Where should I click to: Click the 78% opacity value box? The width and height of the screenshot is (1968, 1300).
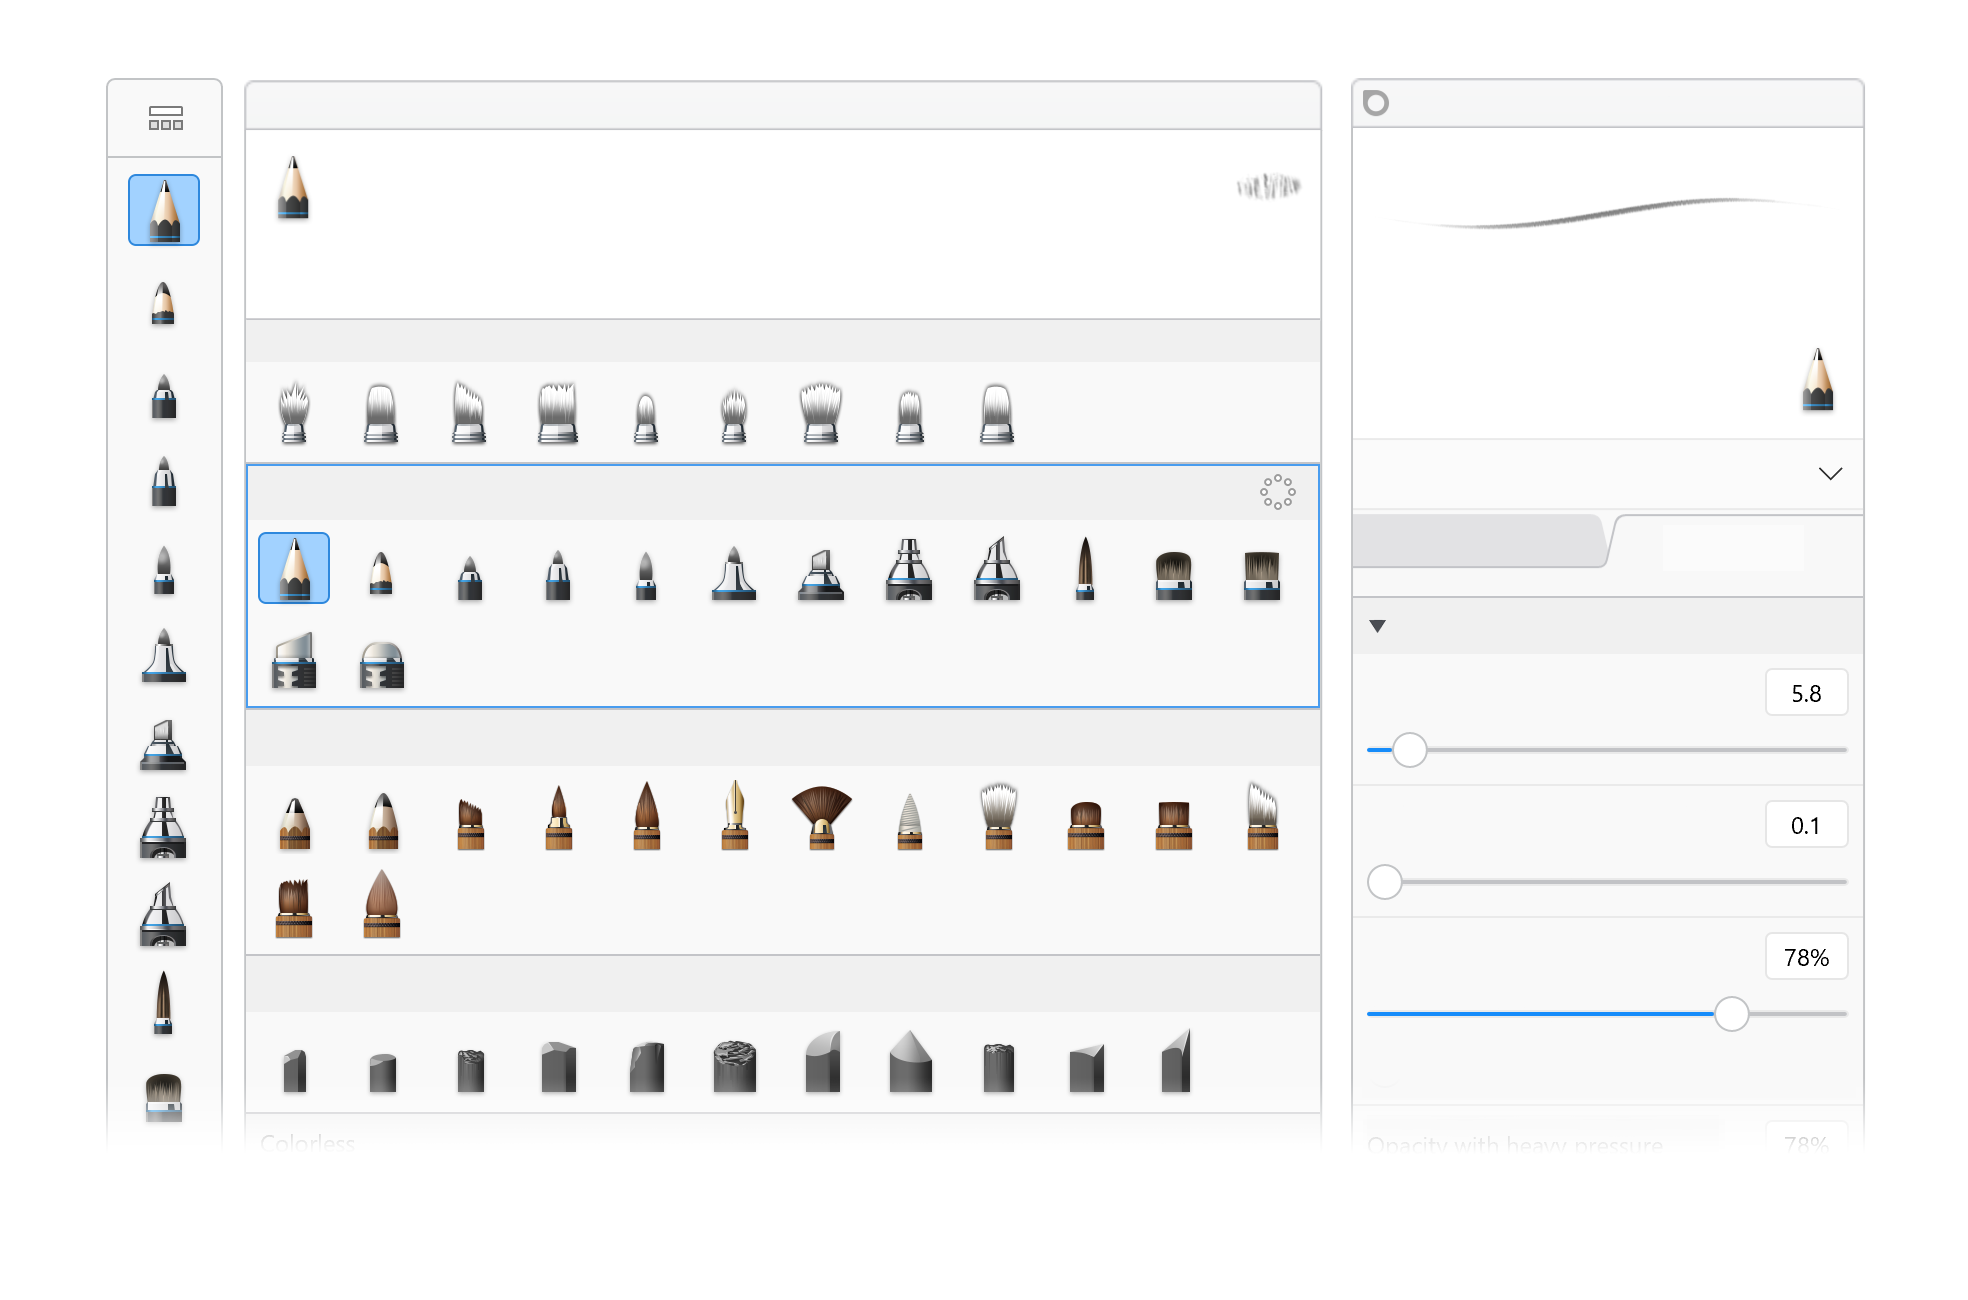[x=1805, y=957]
